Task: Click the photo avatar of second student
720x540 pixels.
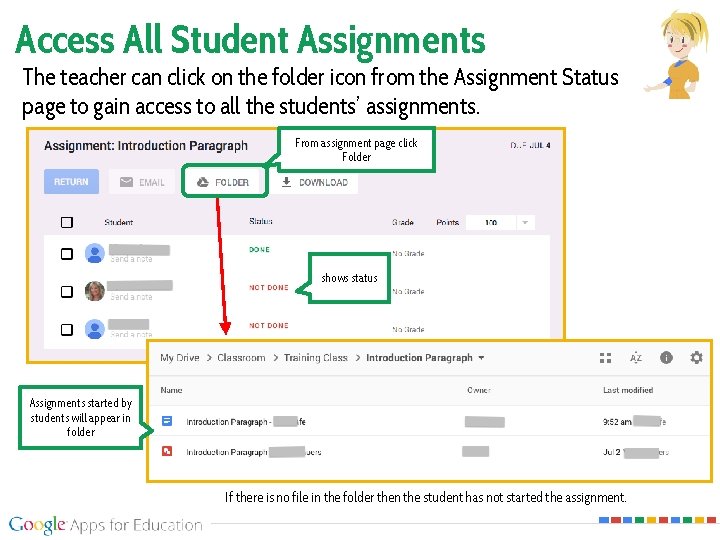Action: coord(95,291)
